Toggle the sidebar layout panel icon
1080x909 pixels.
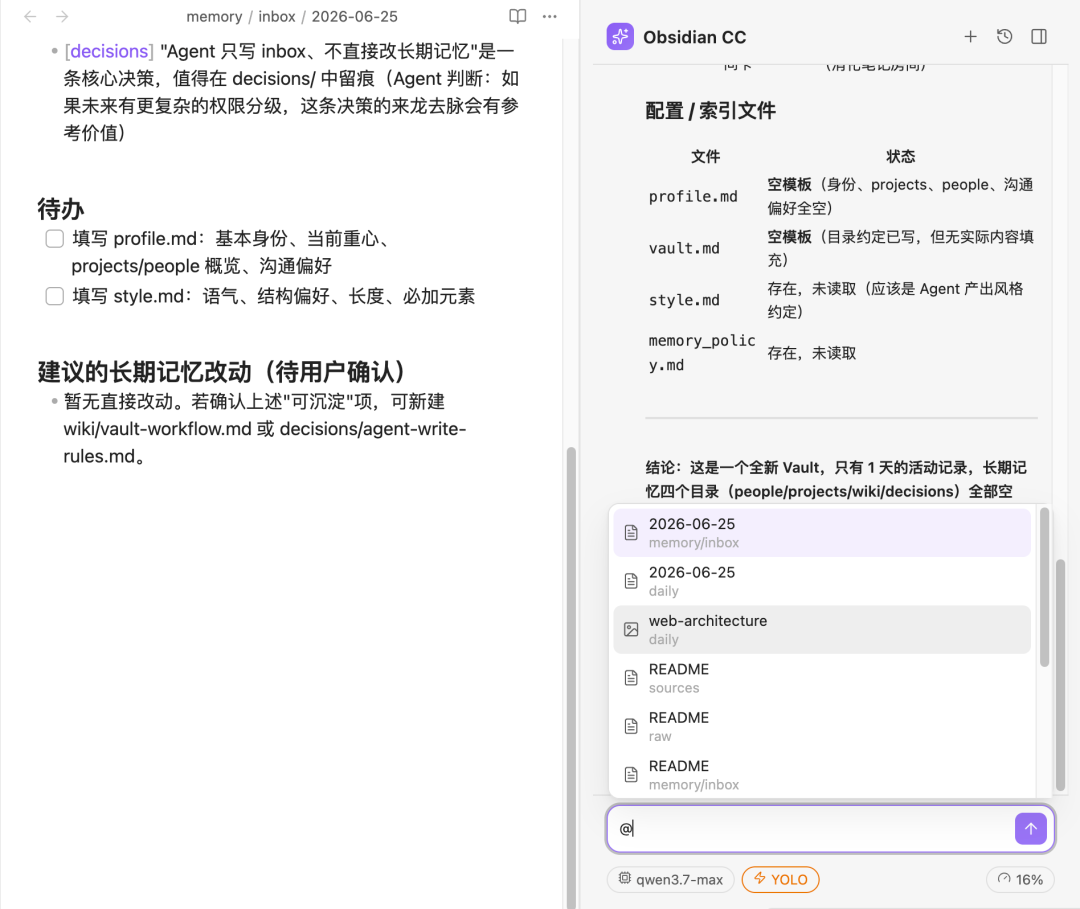(1039, 36)
